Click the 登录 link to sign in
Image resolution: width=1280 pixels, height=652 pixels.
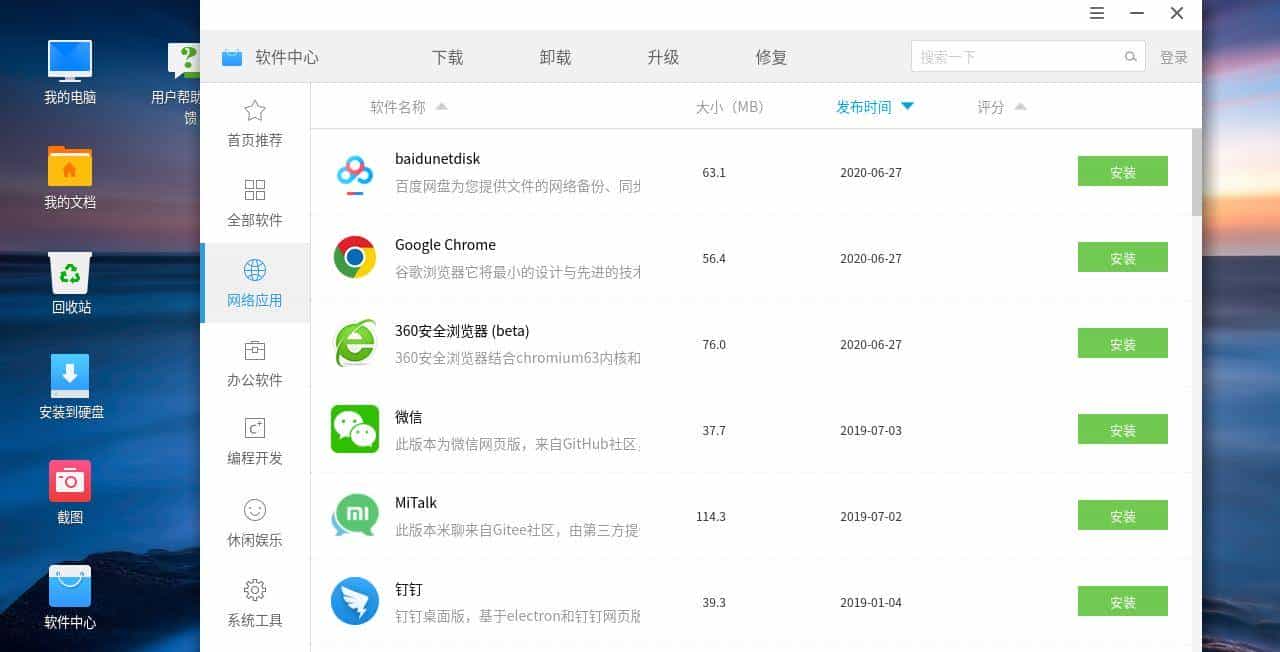(x=1174, y=57)
